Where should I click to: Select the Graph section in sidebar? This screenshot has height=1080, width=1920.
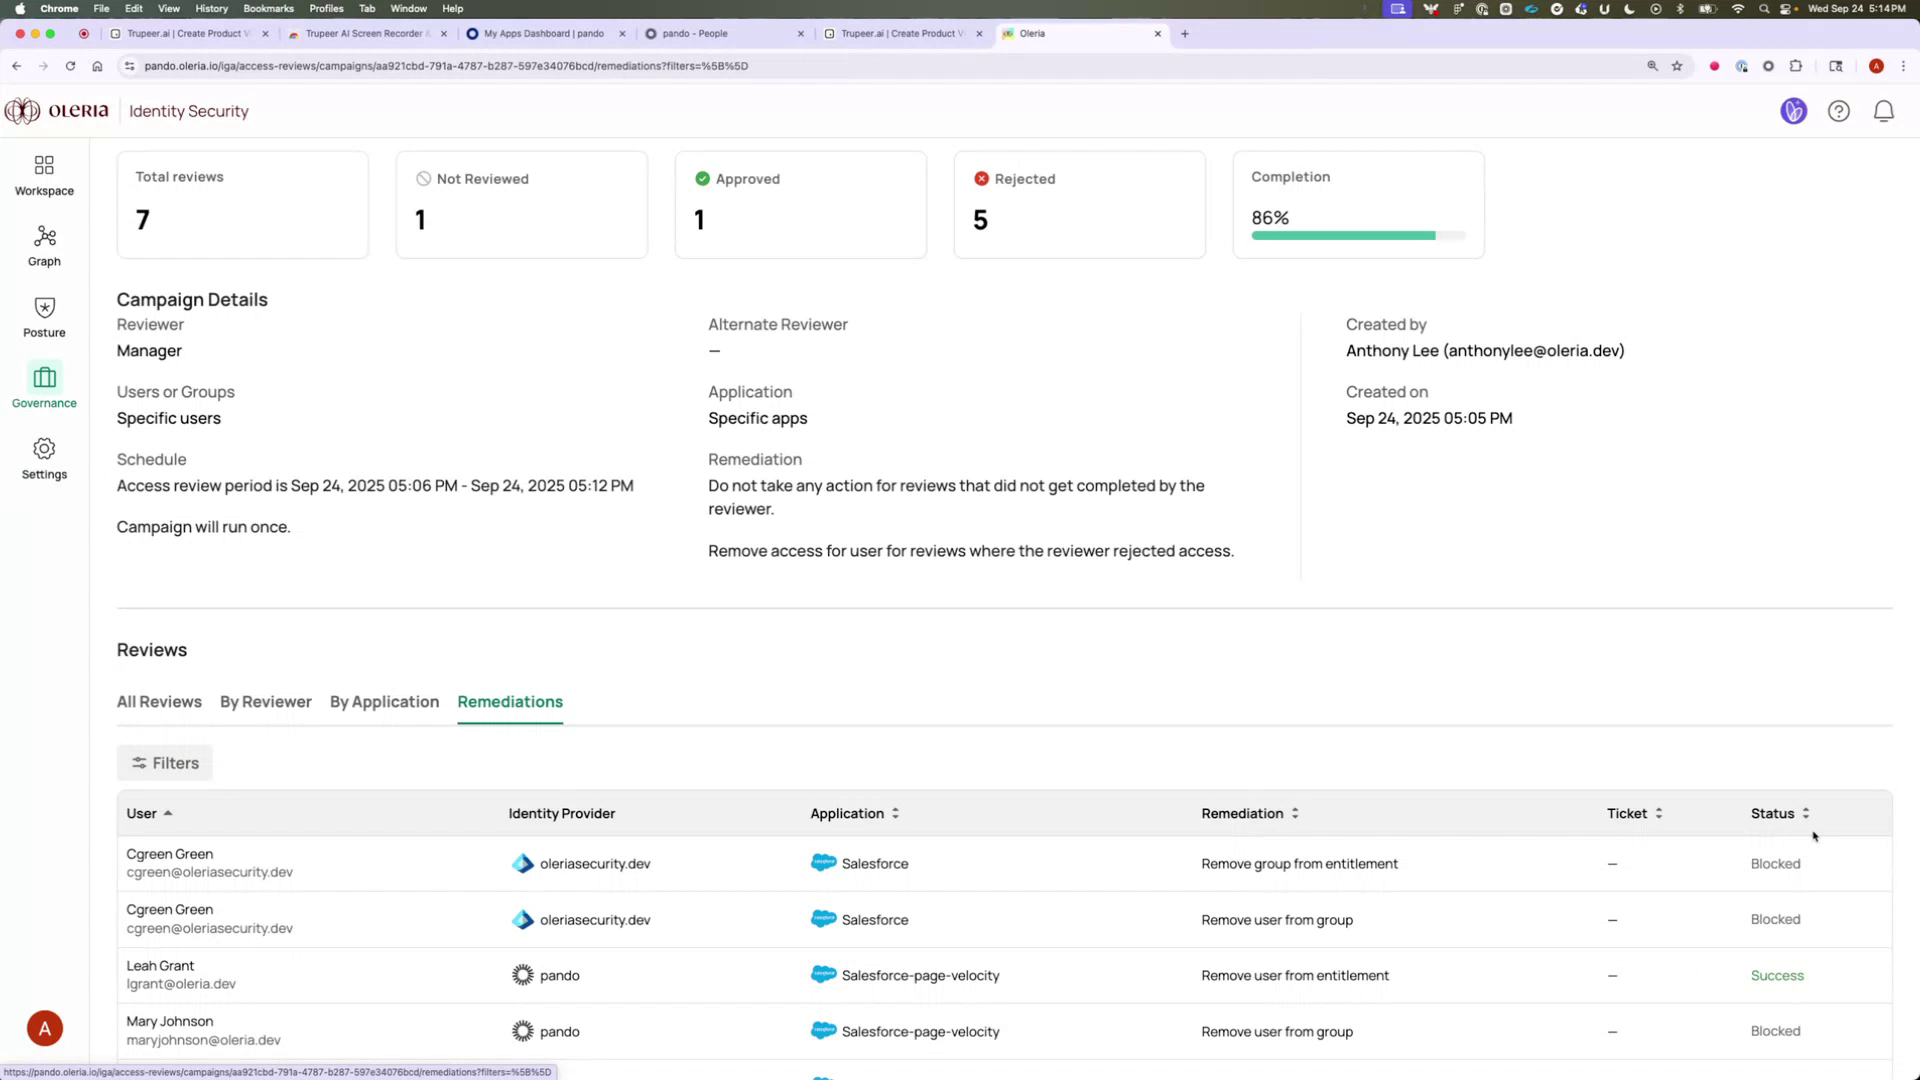(x=44, y=245)
